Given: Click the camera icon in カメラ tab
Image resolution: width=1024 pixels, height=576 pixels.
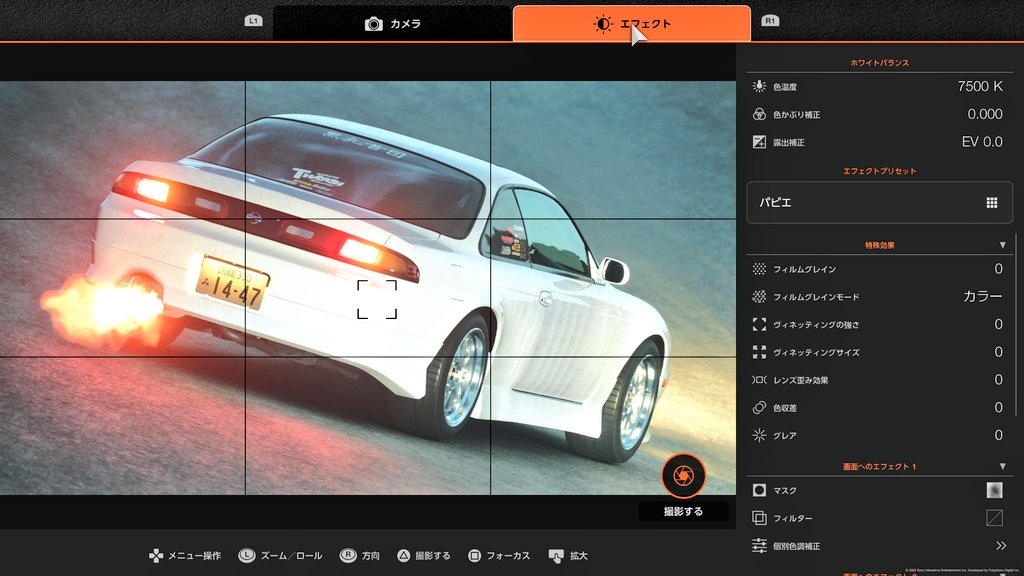Looking at the screenshot, I should pos(374,24).
